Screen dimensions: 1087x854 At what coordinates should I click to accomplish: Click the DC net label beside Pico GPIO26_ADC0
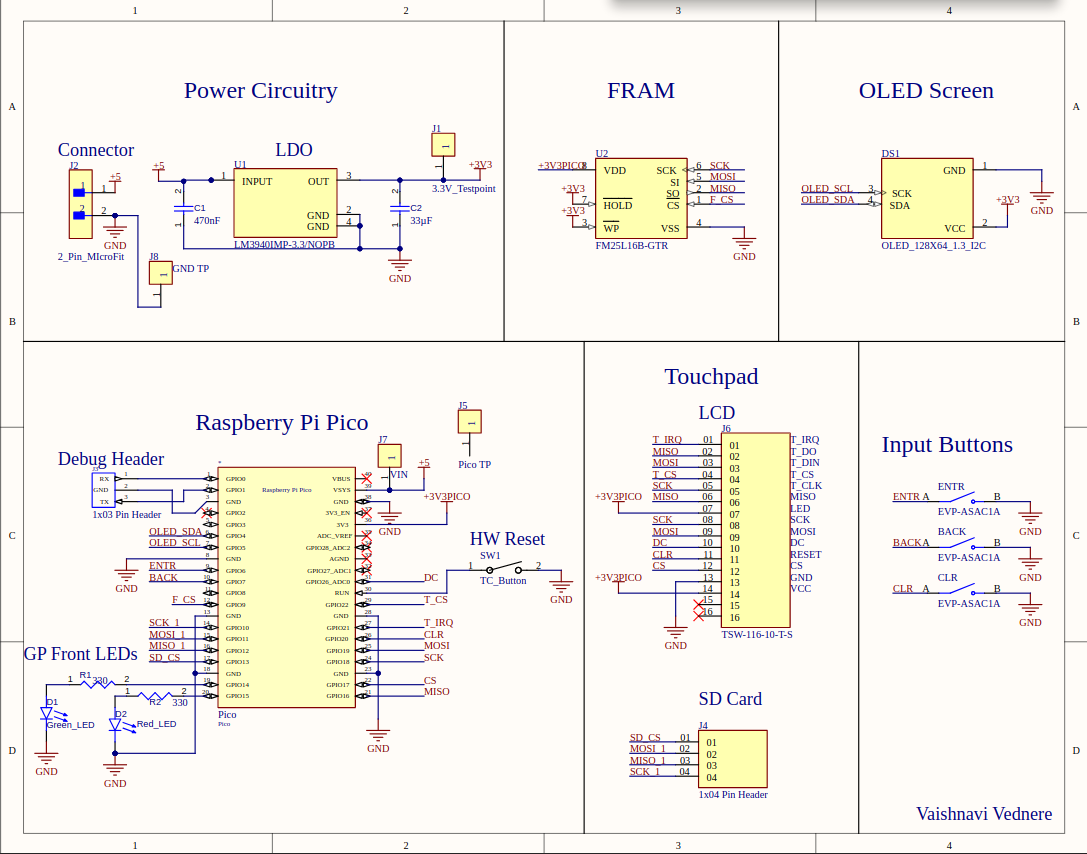(431, 577)
